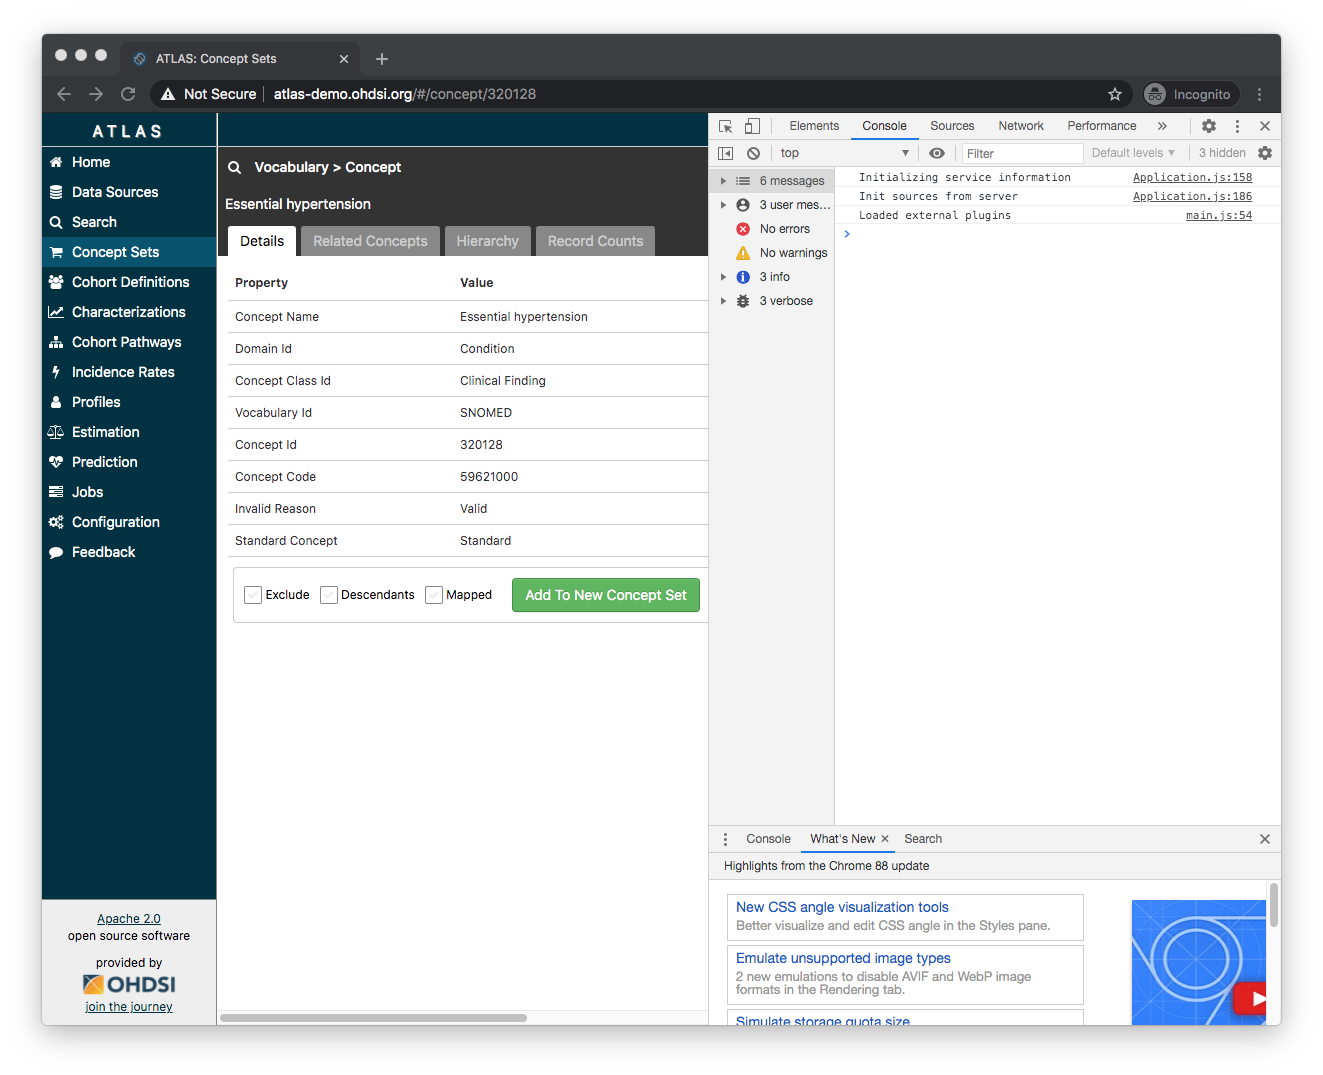Open the Application.js:158 source link
Screen dimensions: 1323x1075
[1192, 177]
